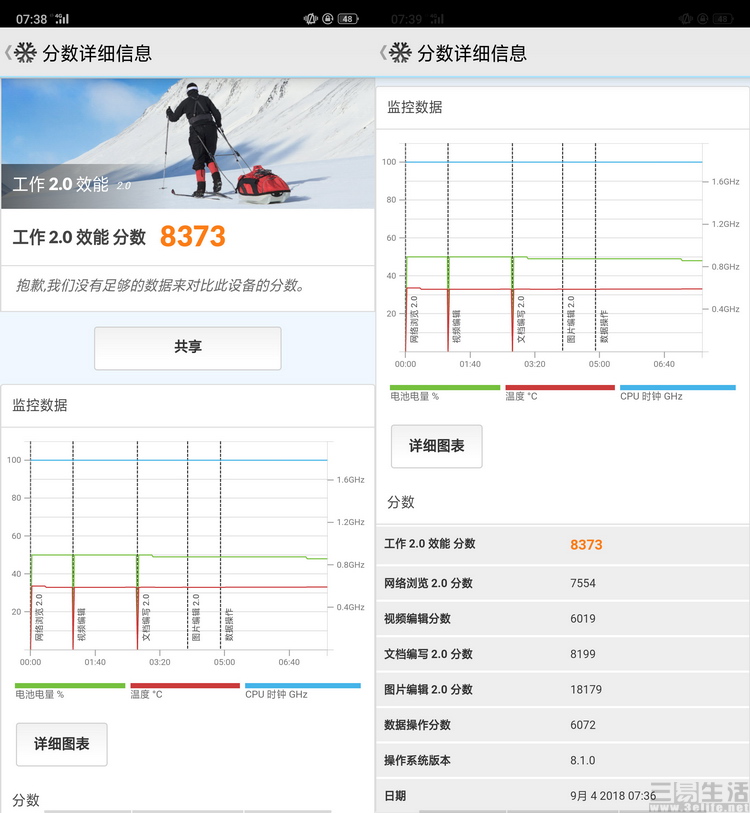750x813 pixels.
Task: Tap the lock rotation icon in left status bar
Action: (x=328, y=19)
